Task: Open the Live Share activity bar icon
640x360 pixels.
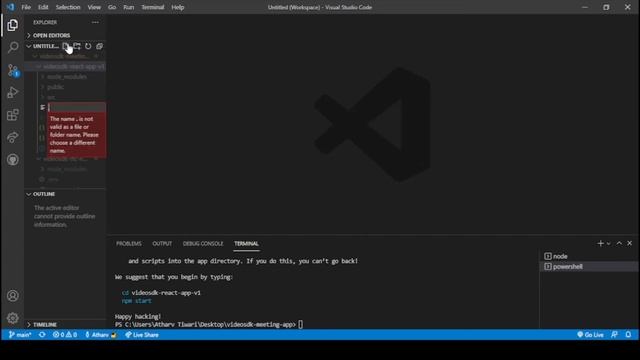Action: click(13, 137)
